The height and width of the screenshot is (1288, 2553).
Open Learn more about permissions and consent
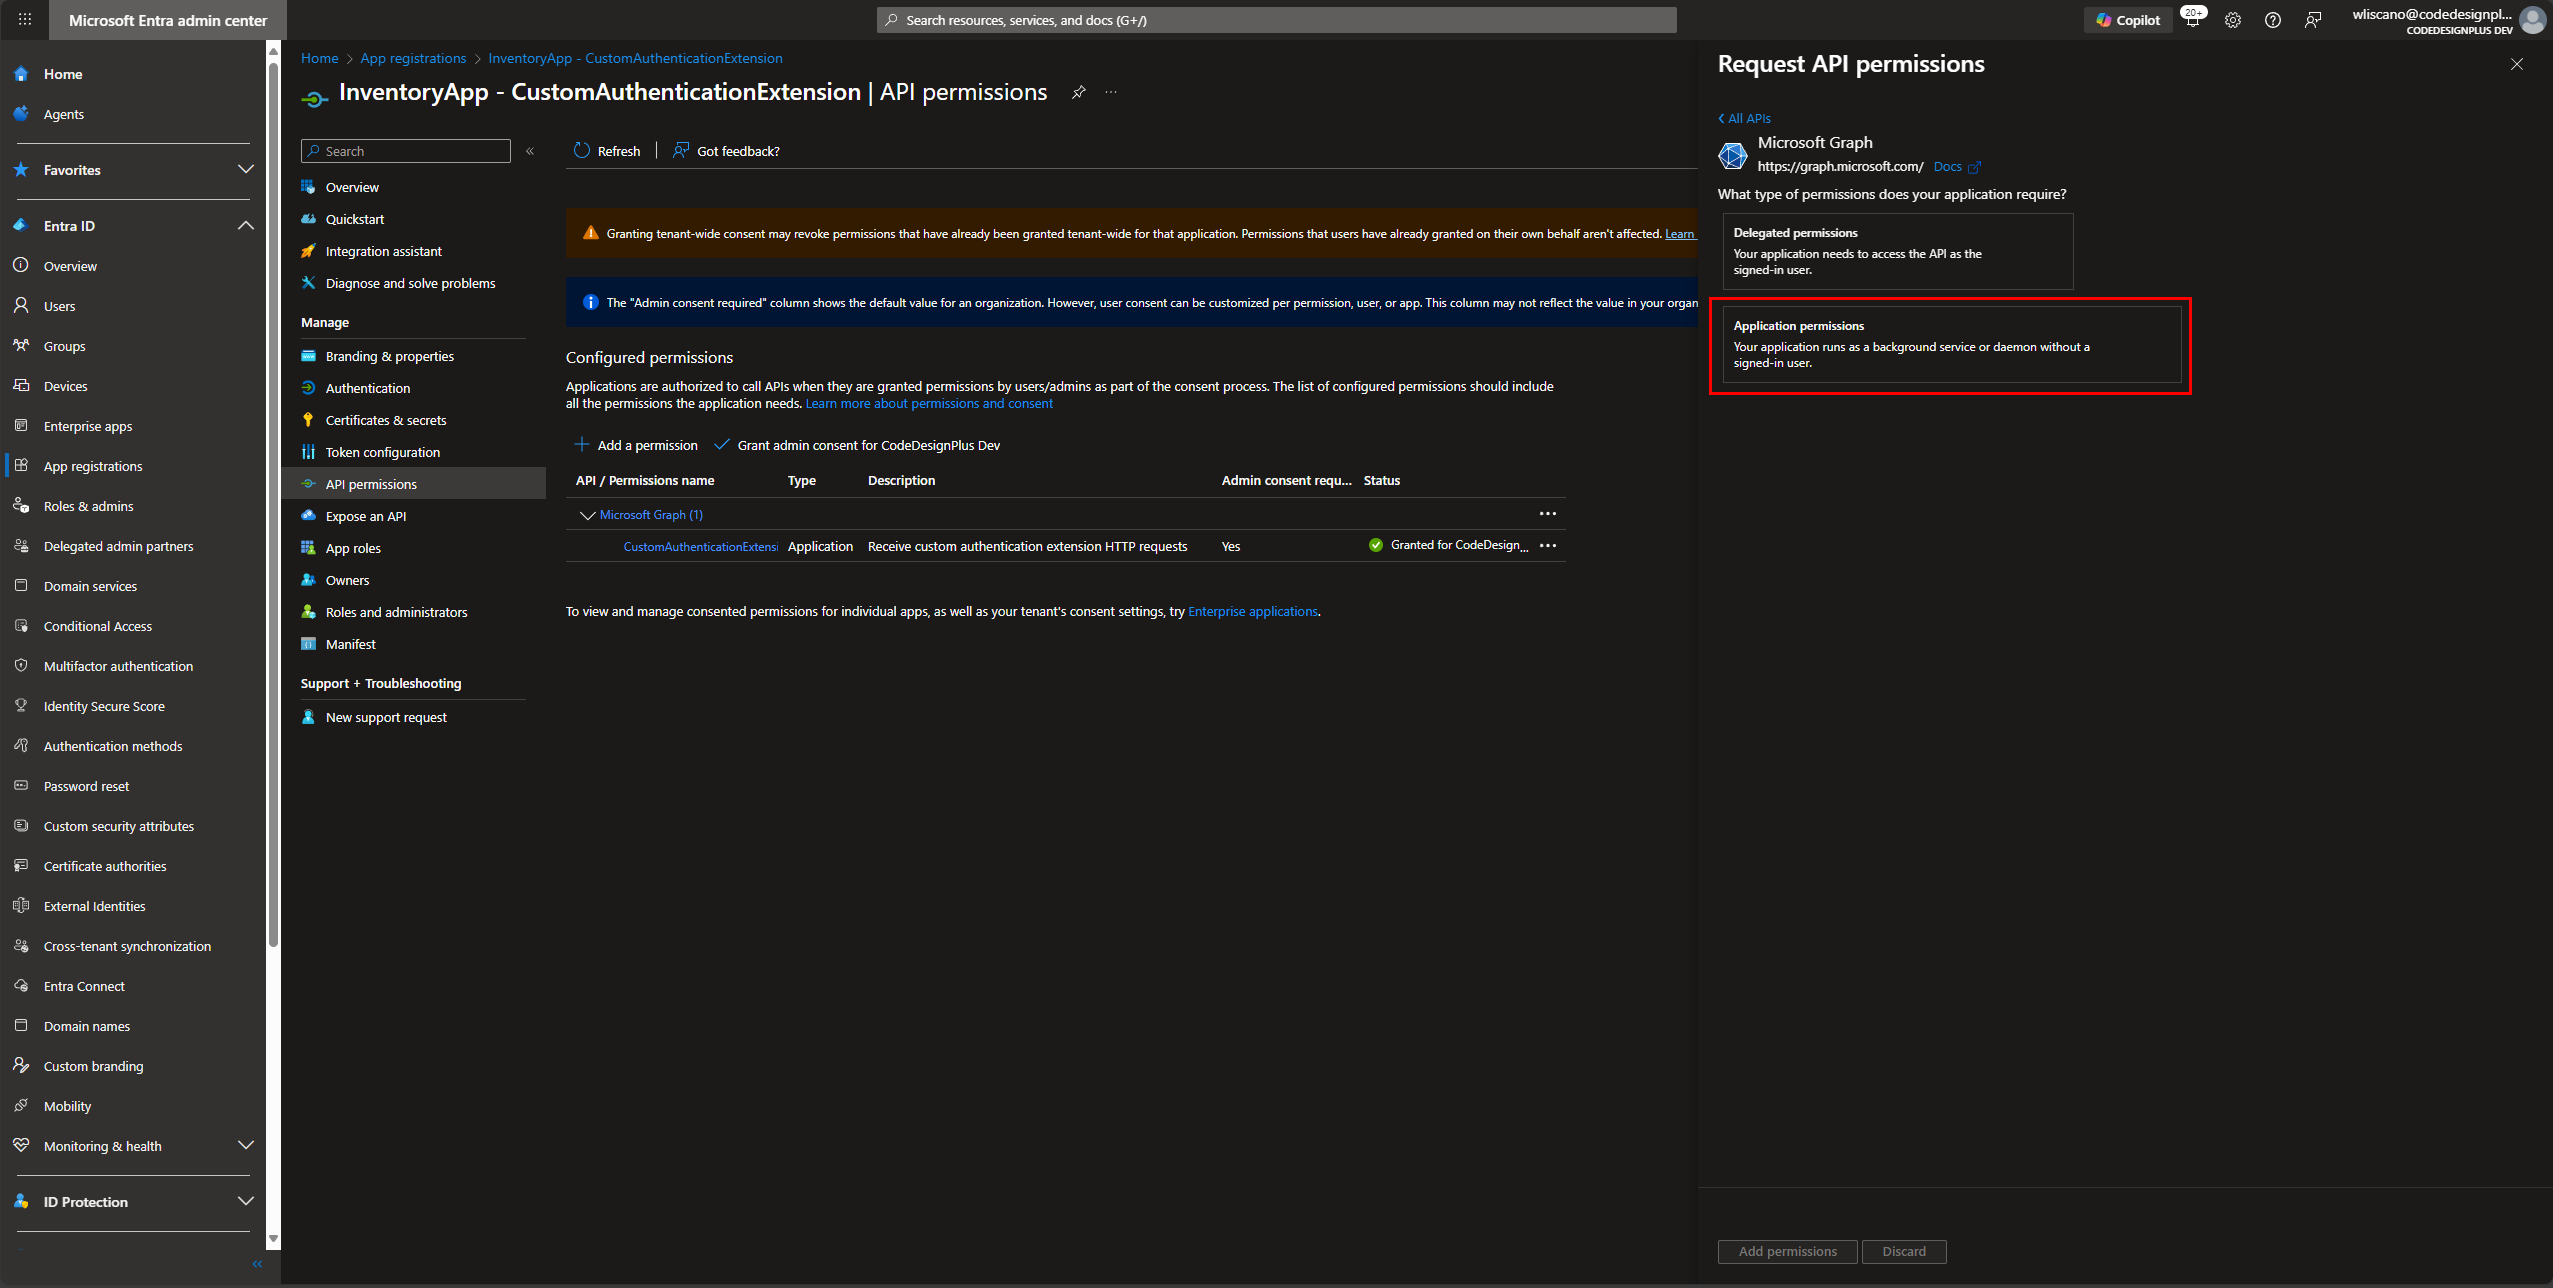[x=929, y=403]
